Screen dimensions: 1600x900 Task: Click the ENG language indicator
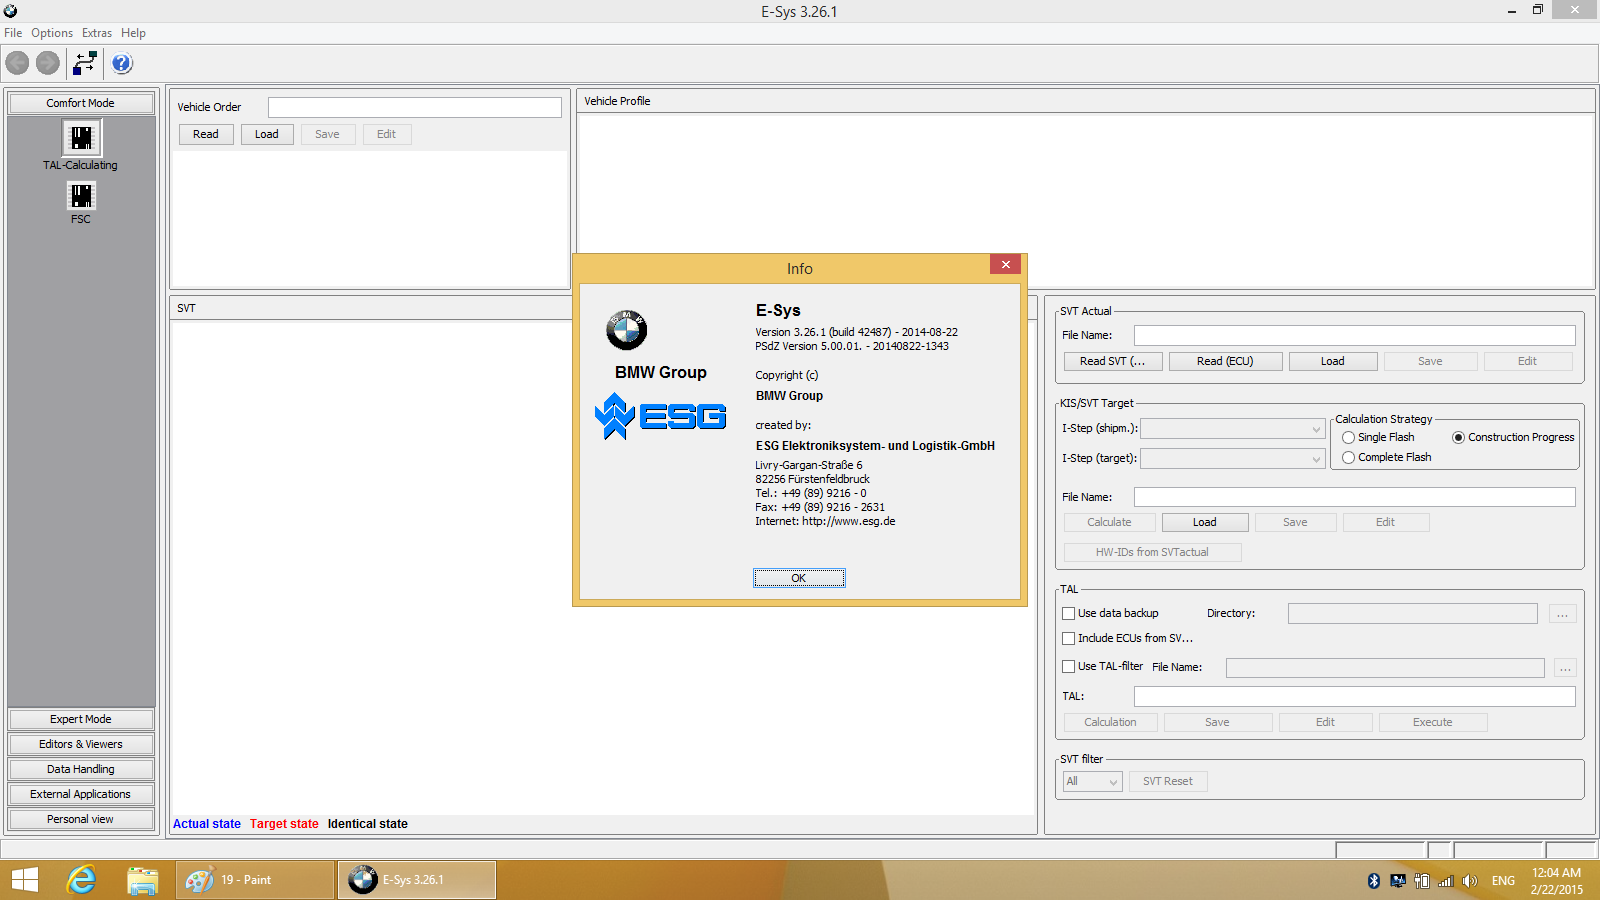point(1503,881)
